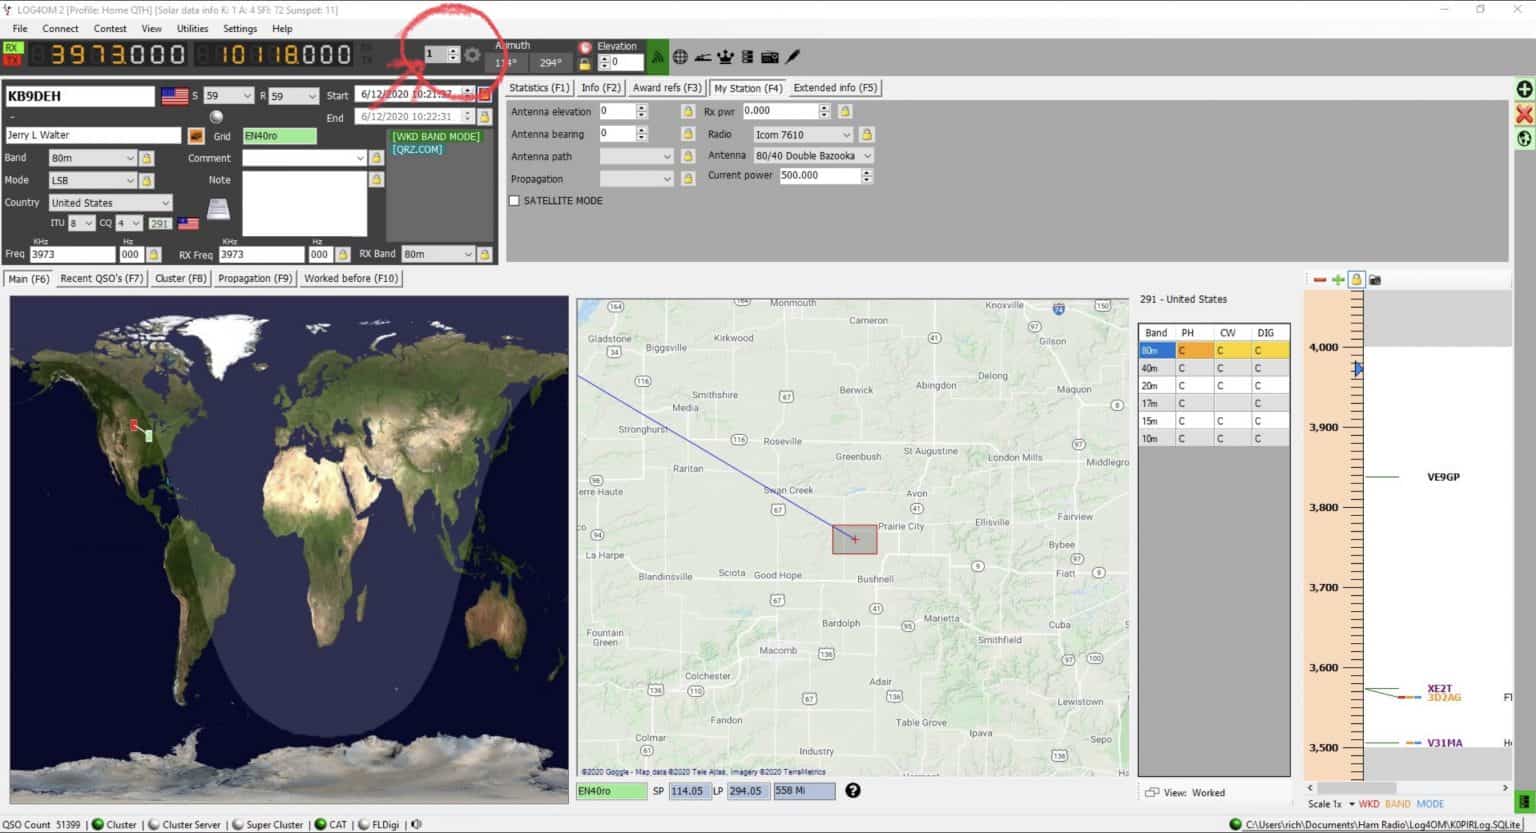Click the callsign field showing KB9DEH

coord(78,96)
